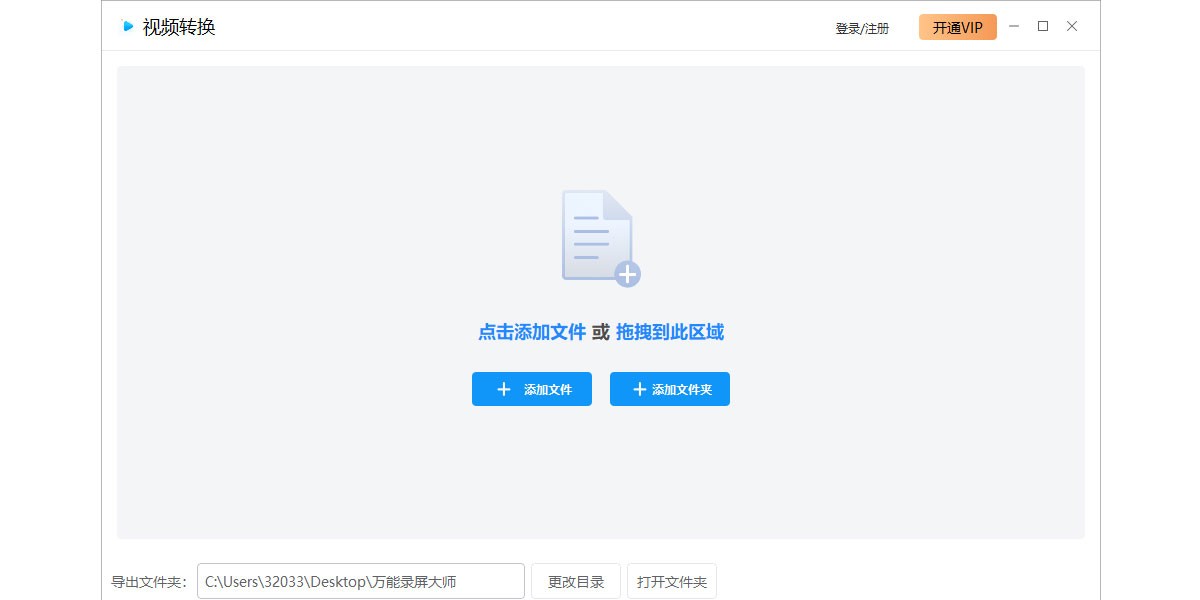Minimize the video converter window

1014,27
